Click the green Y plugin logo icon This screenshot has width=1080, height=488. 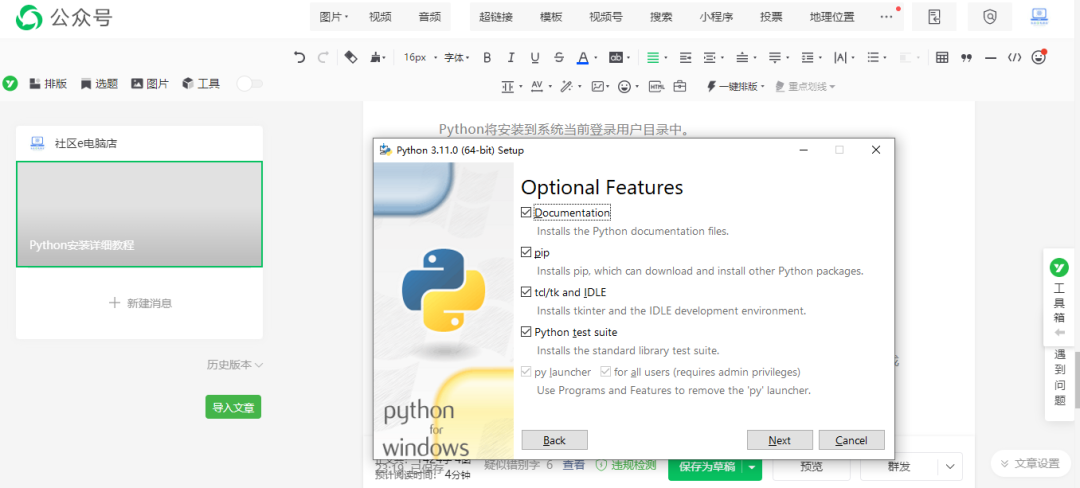click(10, 83)
